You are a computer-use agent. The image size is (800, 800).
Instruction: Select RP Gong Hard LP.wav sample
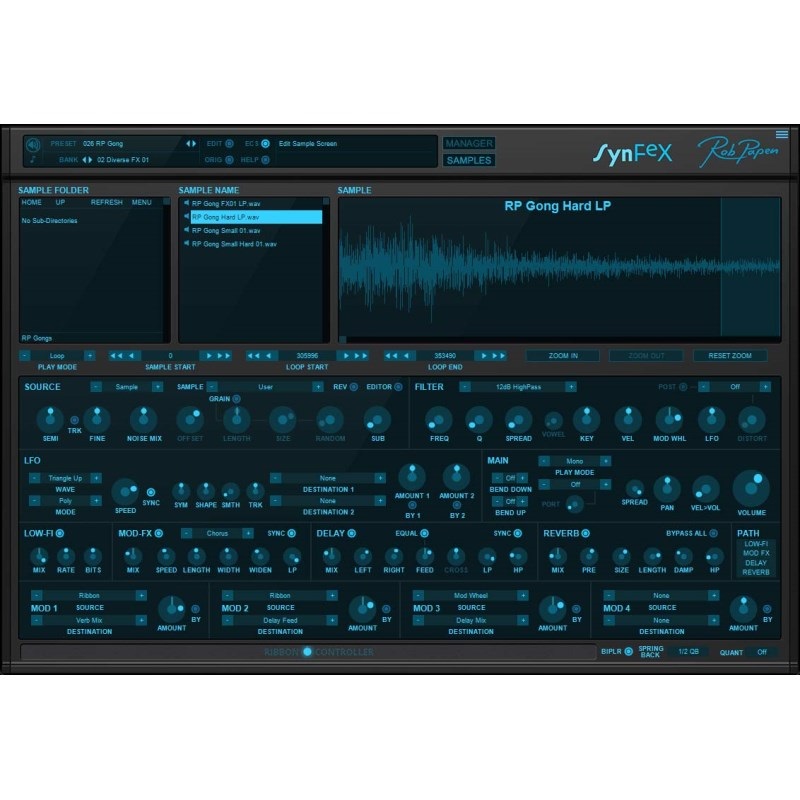pyautogui.click(x=256, y=217)
